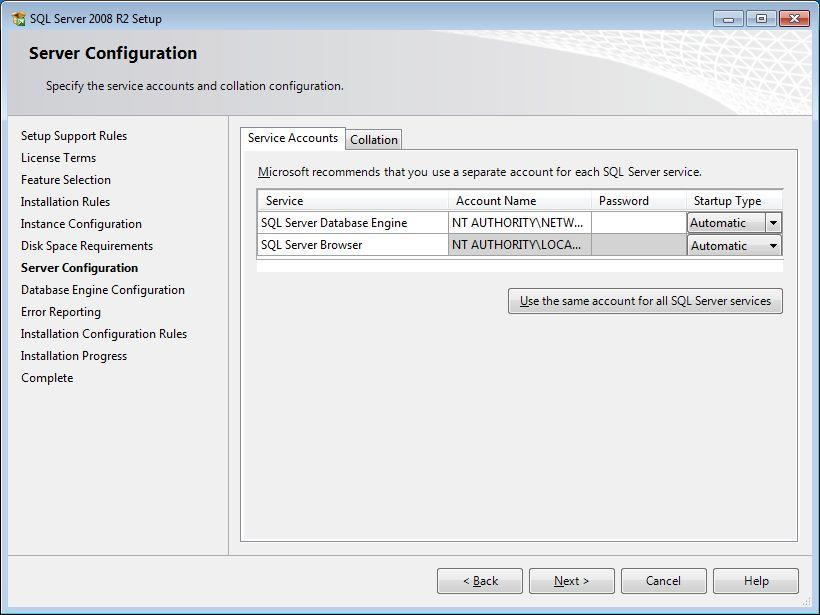Click the Service column header

coord(352,201)
